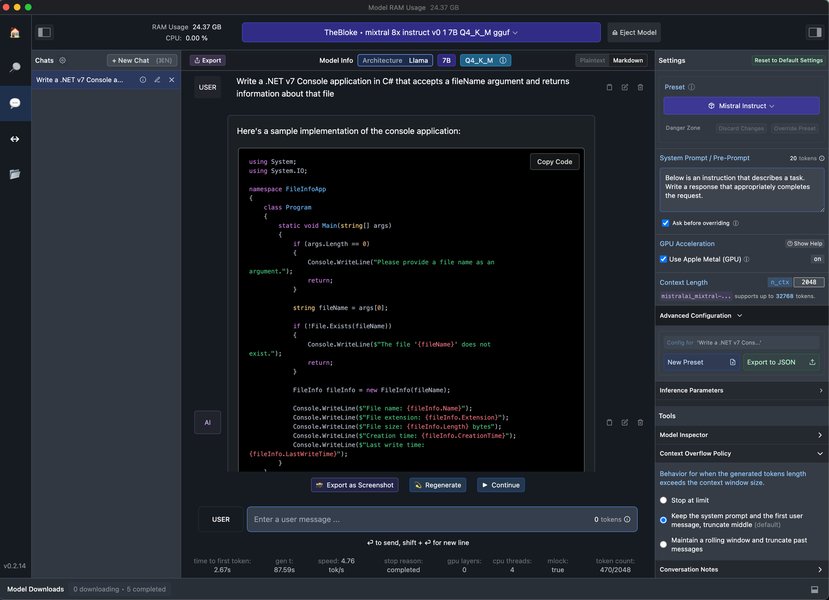Open the Mistral Instruct preset dropdown
This screenshot has height=600, width=829.
pyautogui.click(x=740, y=106)
